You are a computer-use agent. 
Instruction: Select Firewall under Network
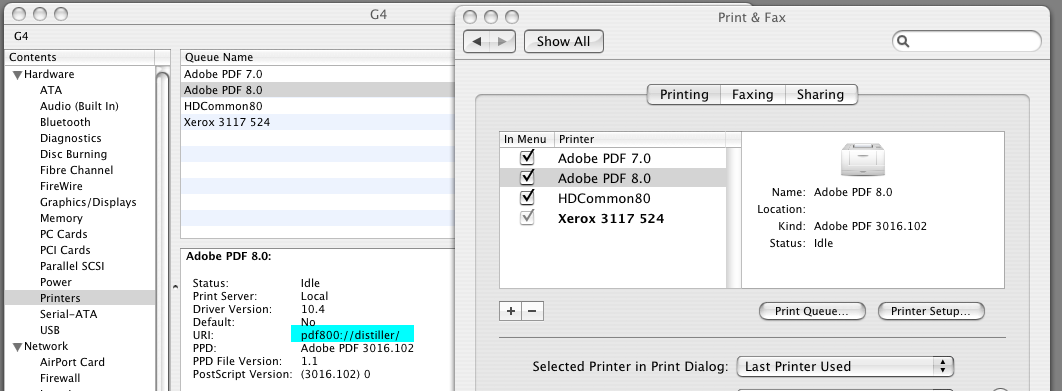tap(60, 378)
